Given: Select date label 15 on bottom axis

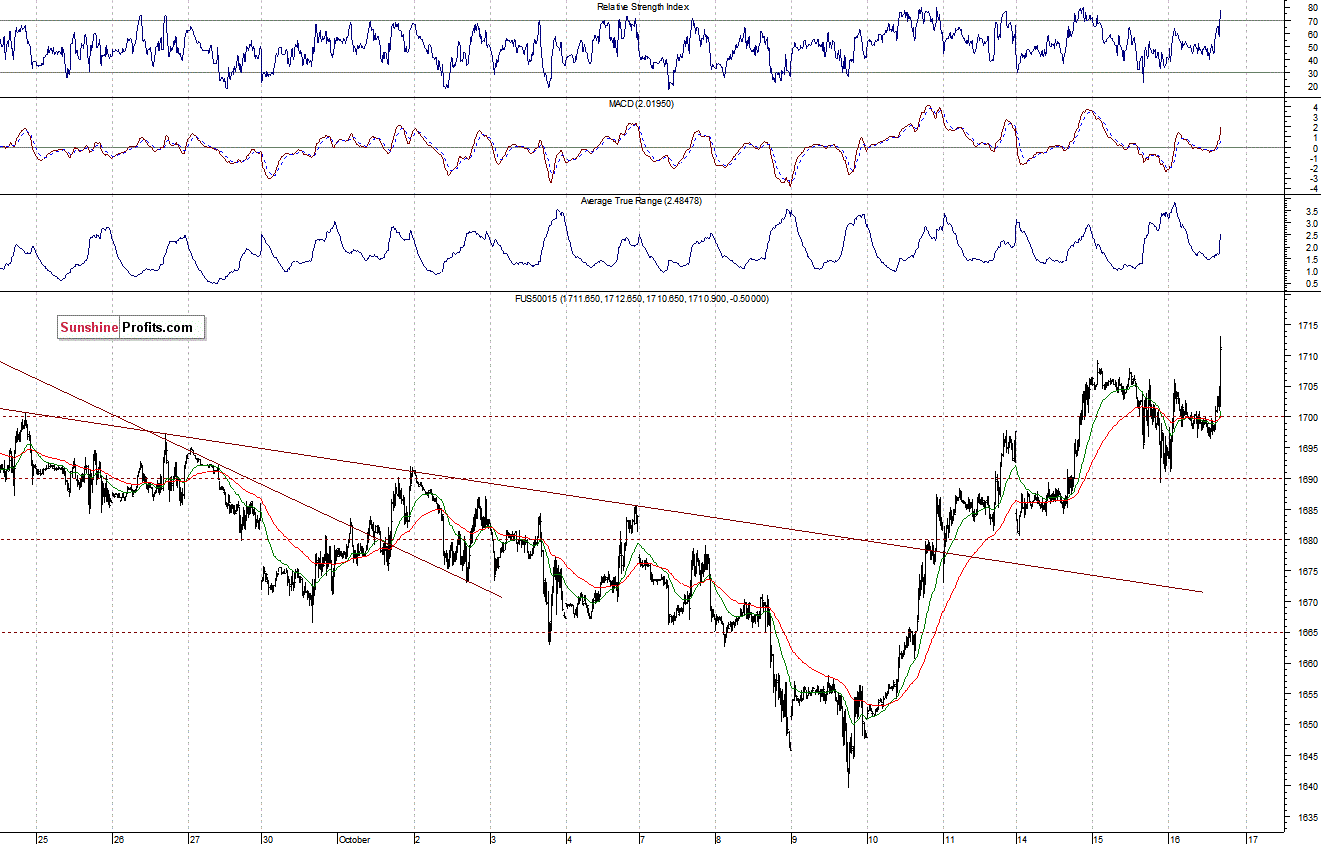Looking at the screenshot, I should click(x=1098, y=838).
